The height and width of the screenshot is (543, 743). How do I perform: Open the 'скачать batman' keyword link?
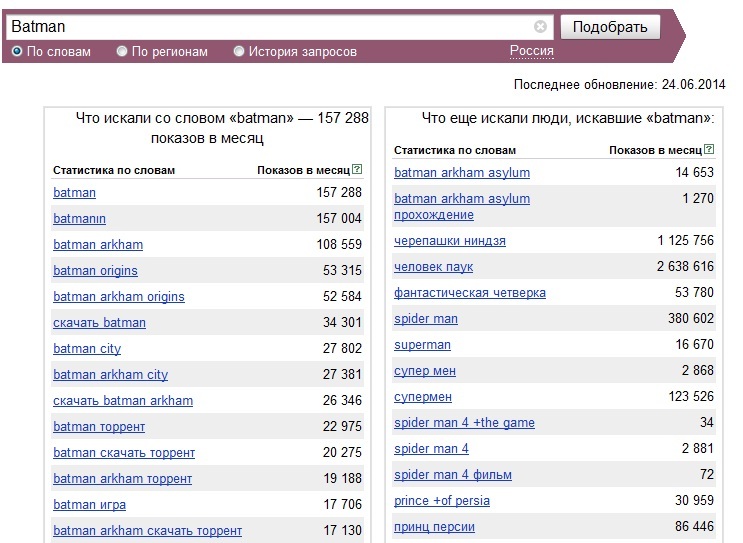[100, 323]
